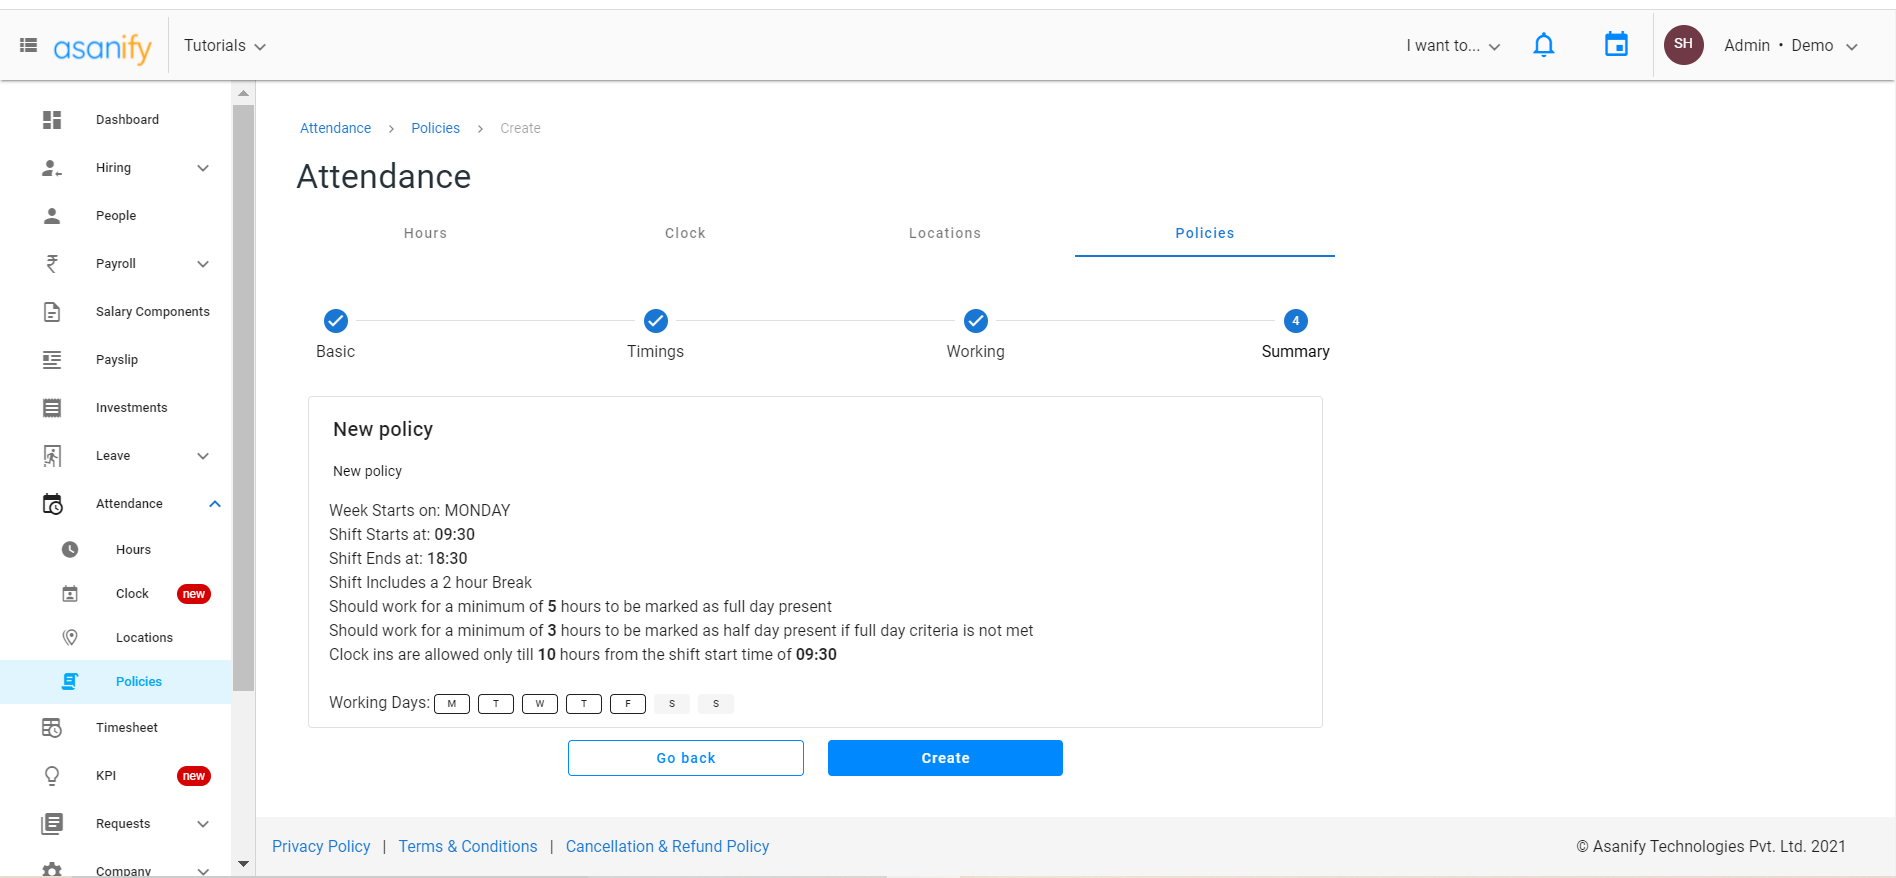The width and height of the screenshot is (1896, 878).
Task: Collapse the Attendance sidebar section
Action: 214,504
